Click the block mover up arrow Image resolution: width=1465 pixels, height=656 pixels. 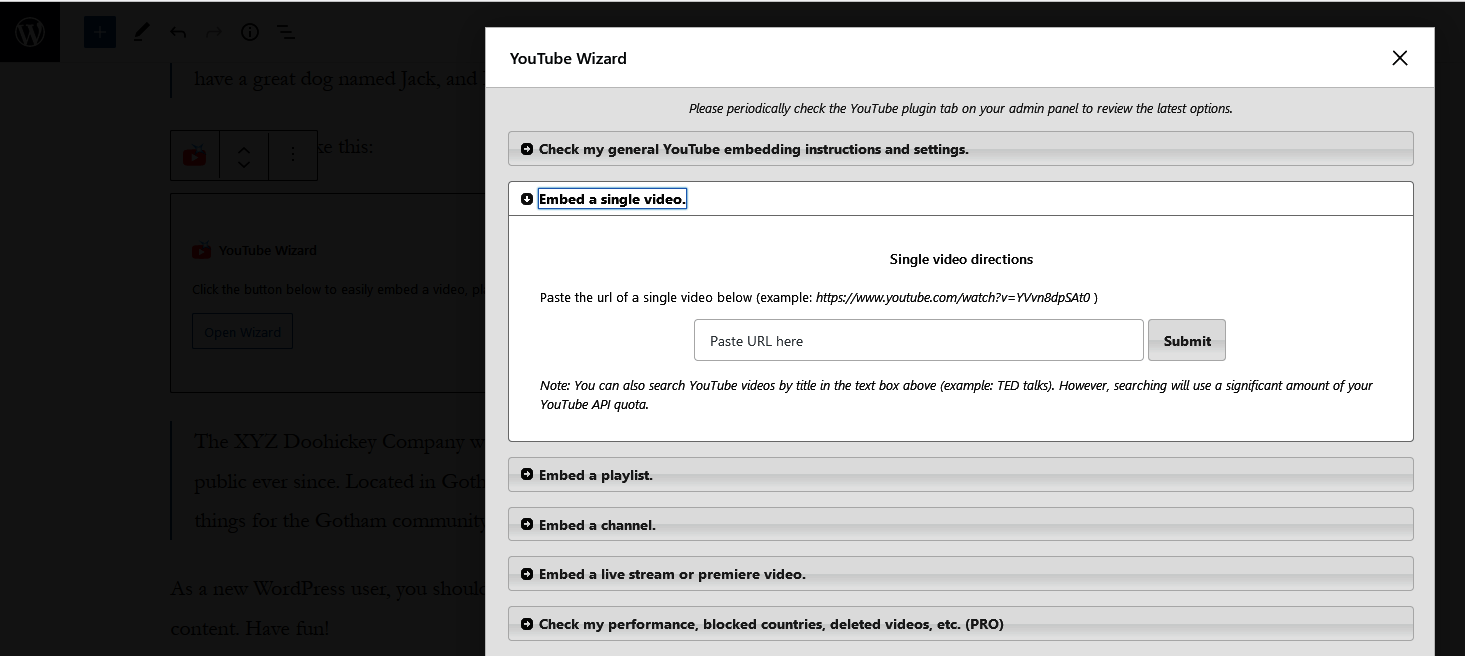[x=243, y=148]
